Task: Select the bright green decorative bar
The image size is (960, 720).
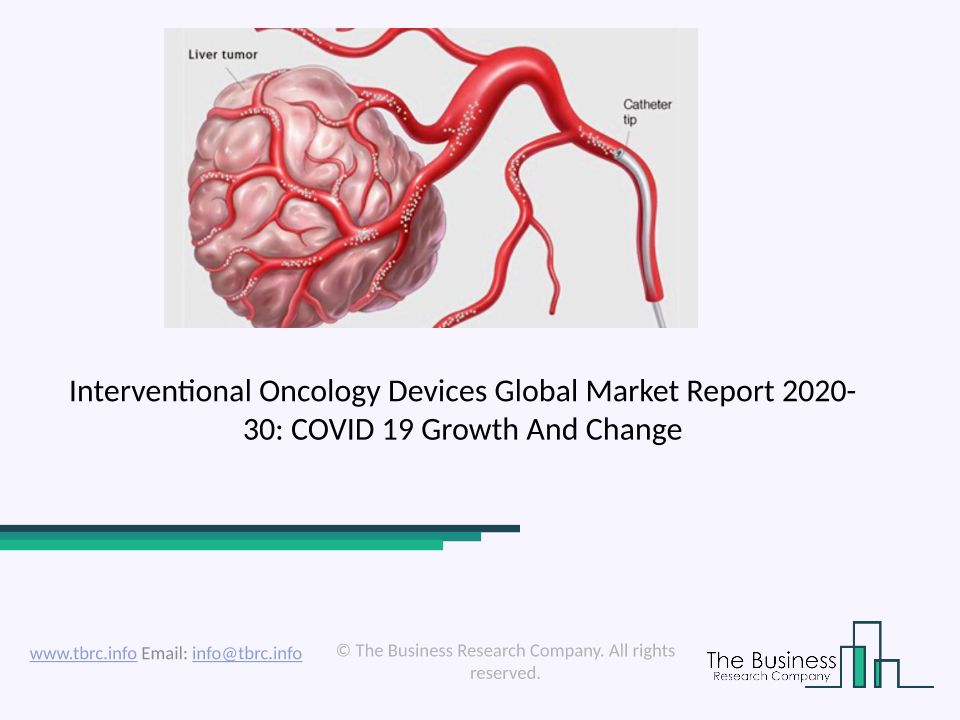Action: [220, 546]
